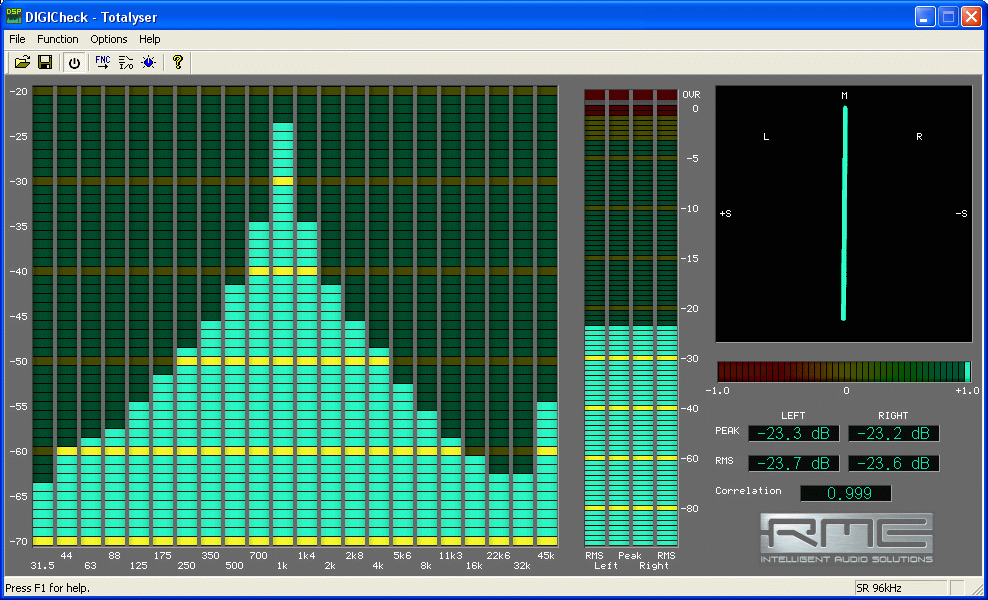Click the 22k6 frequency label
988x600 pixels.
498,556
